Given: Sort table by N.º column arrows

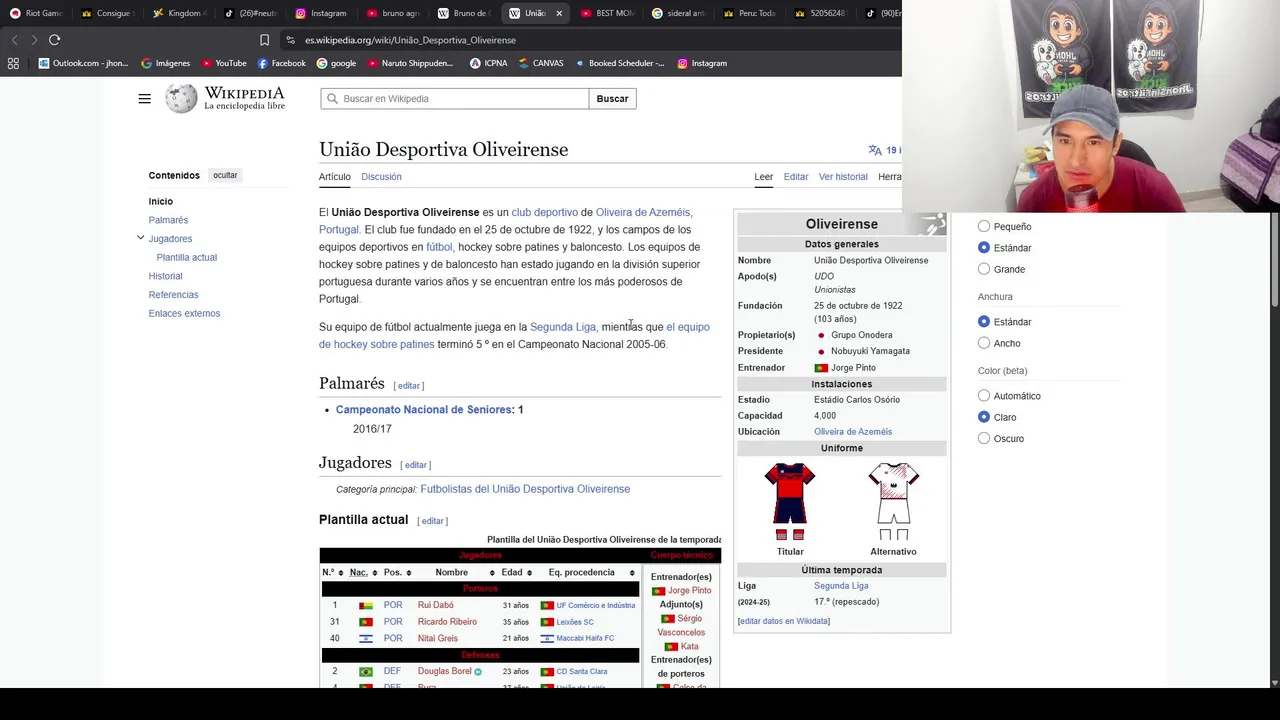Looking at the screenshot, I should pos(340,573).
